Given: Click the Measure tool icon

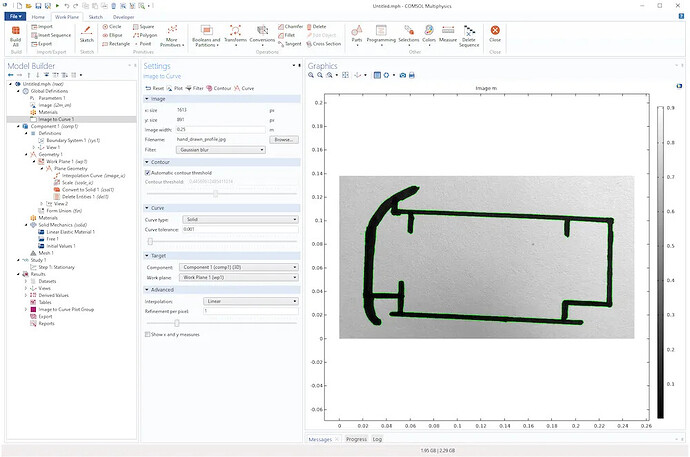Looking at the screenshot, I should pyautogui.click(x=447, y=34).
